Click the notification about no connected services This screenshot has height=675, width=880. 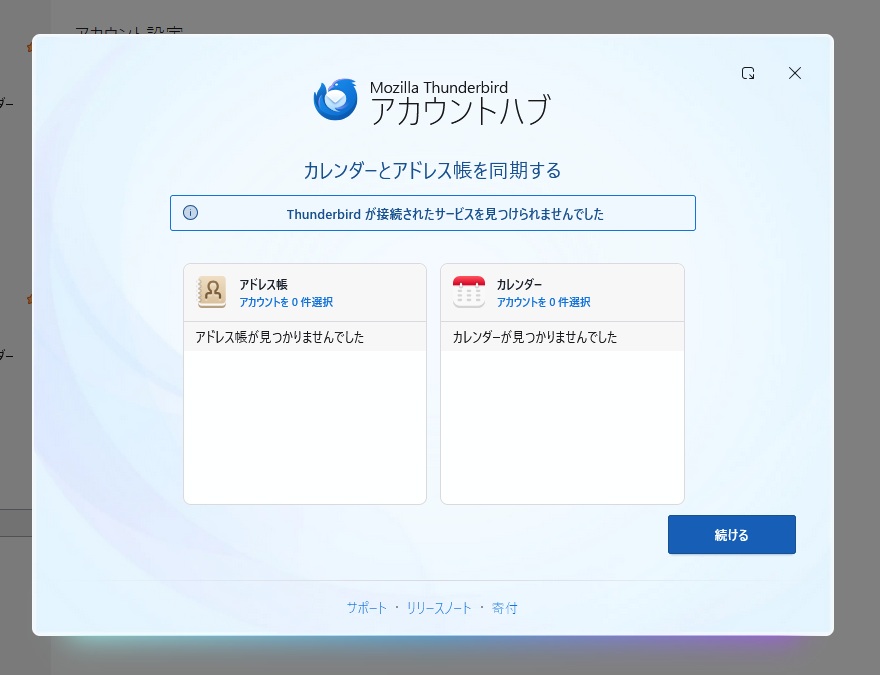[x=445, y=214]
